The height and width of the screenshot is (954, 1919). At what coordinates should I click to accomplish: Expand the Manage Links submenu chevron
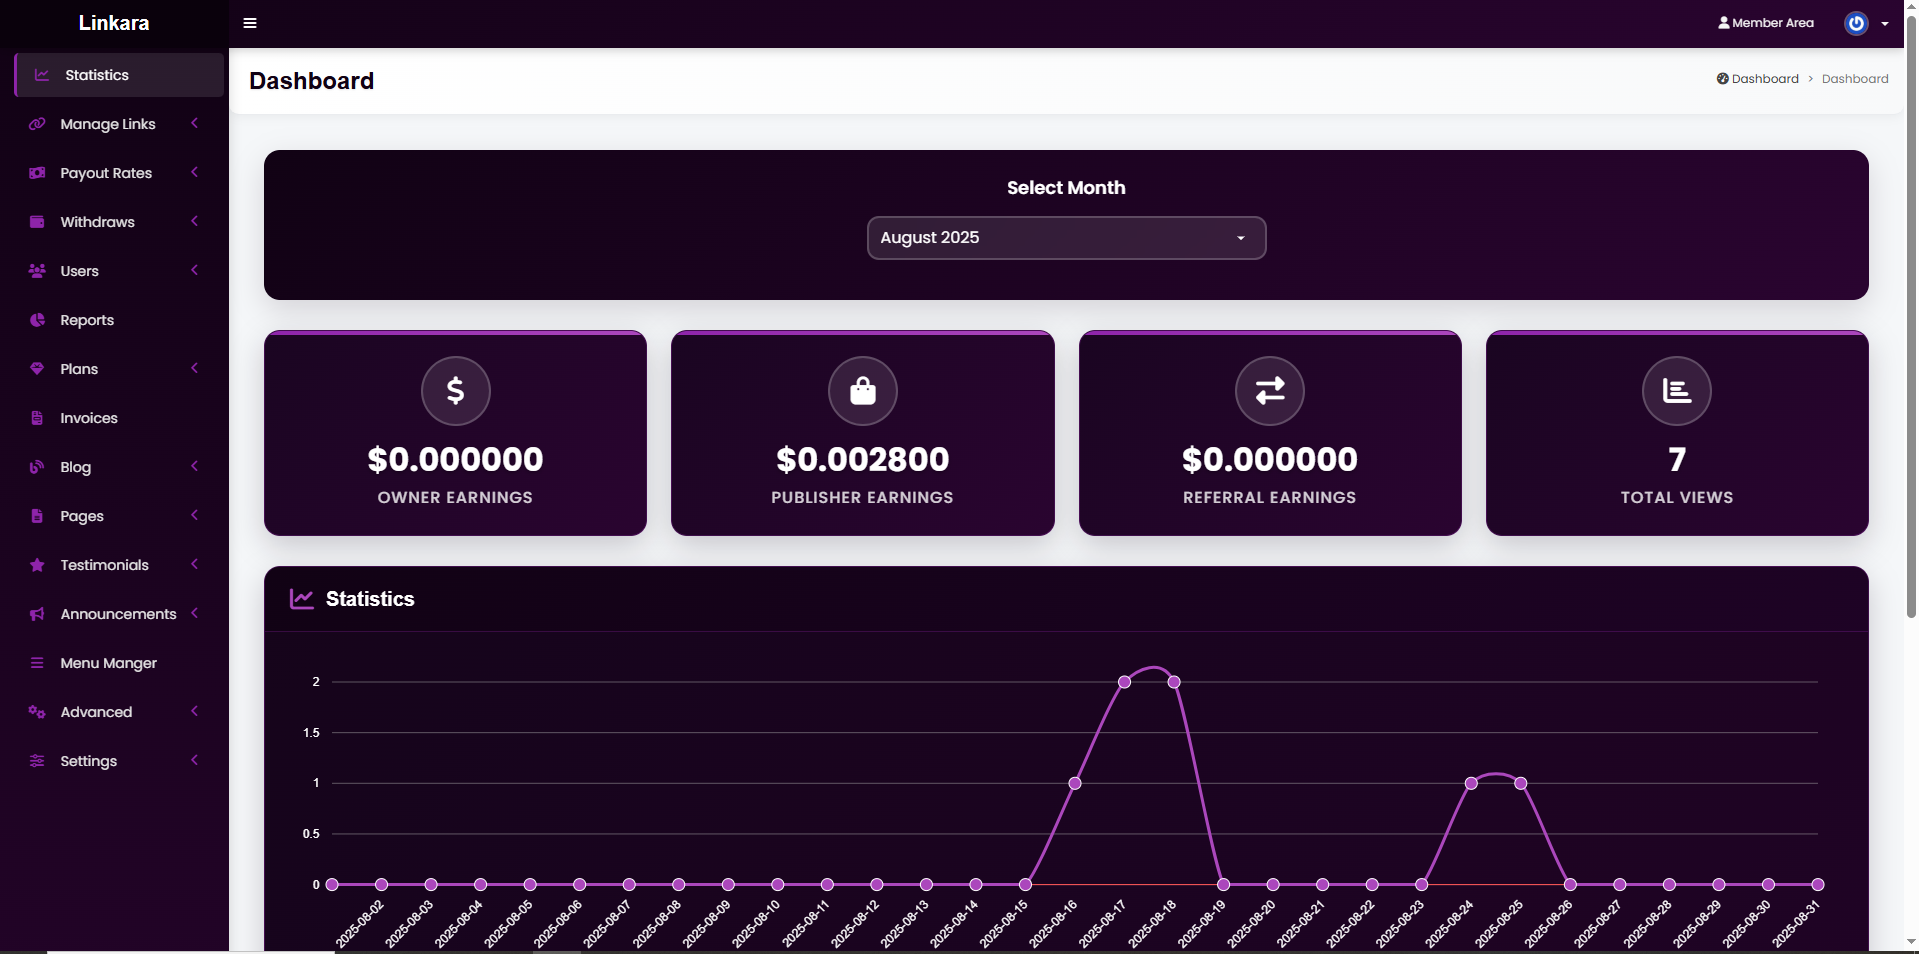(x=195, y=123)
